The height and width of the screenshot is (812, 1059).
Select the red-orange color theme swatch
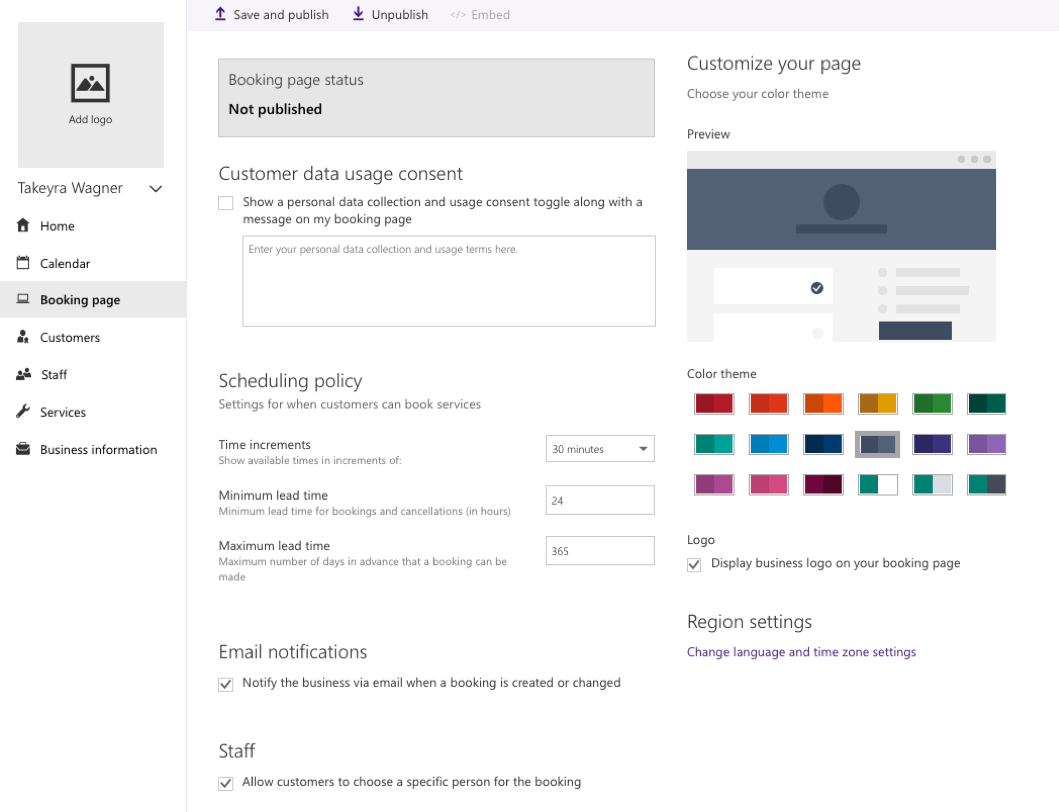coord(769,403)
